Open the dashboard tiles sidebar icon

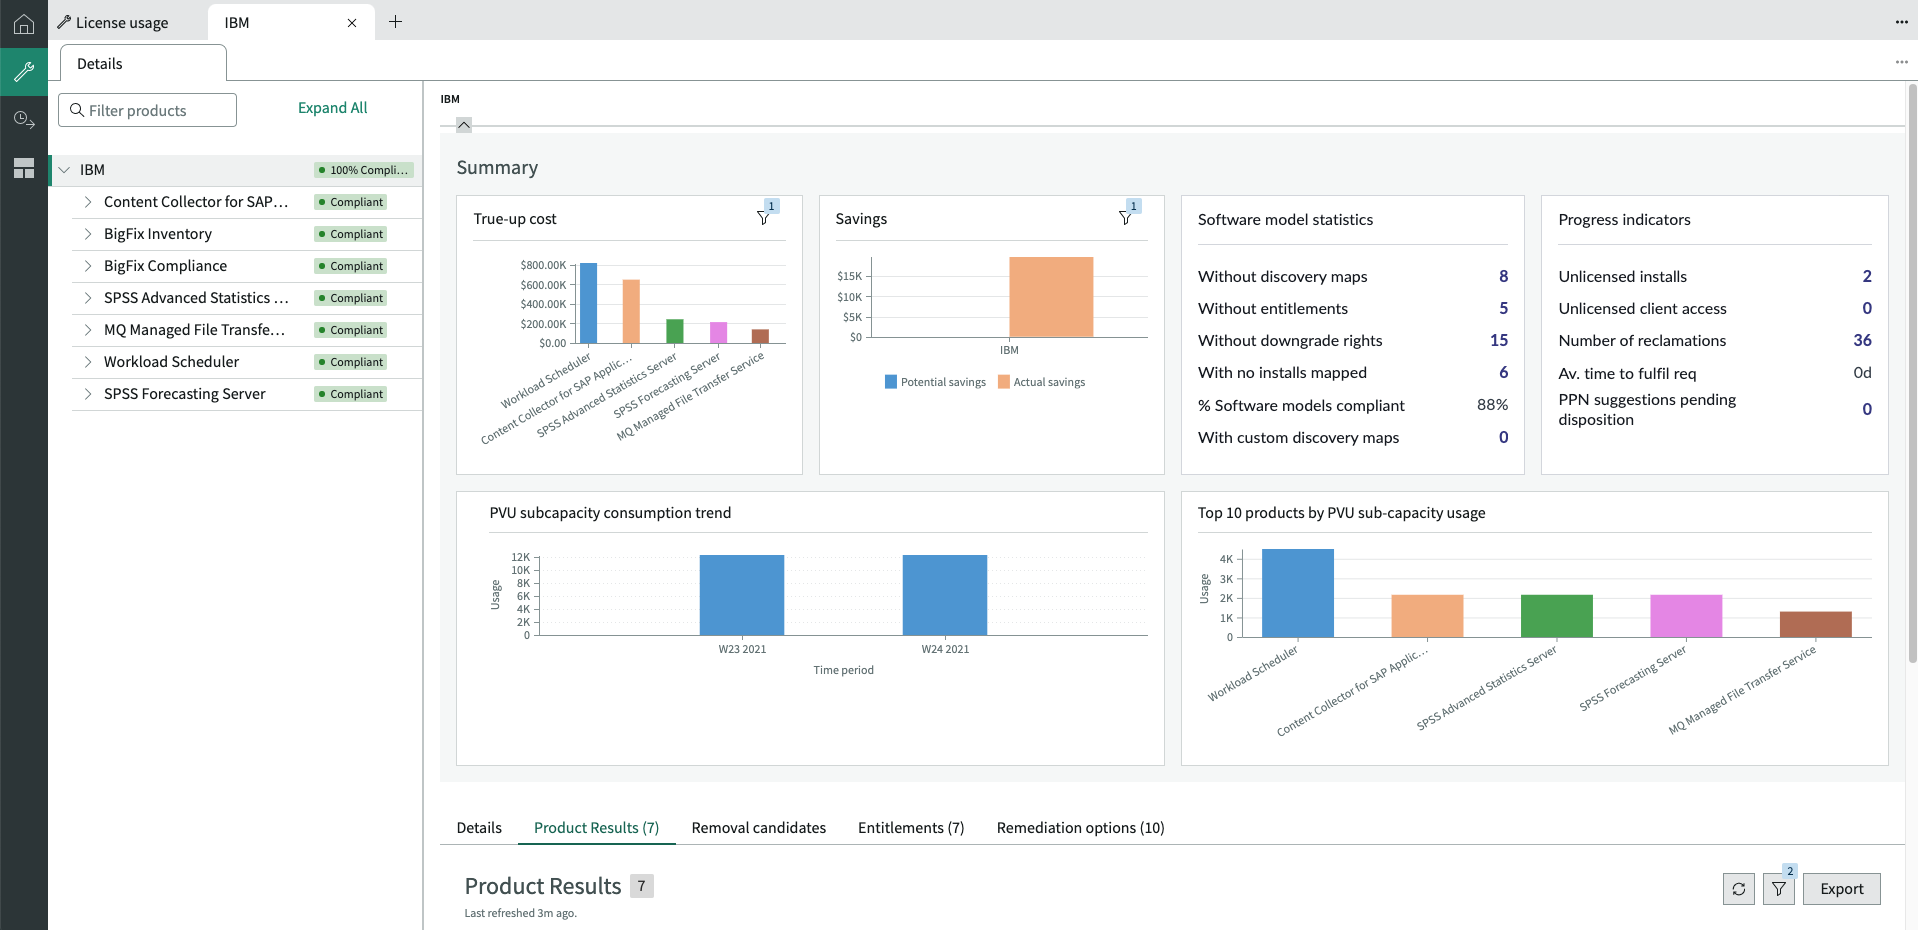coord(24,168)
